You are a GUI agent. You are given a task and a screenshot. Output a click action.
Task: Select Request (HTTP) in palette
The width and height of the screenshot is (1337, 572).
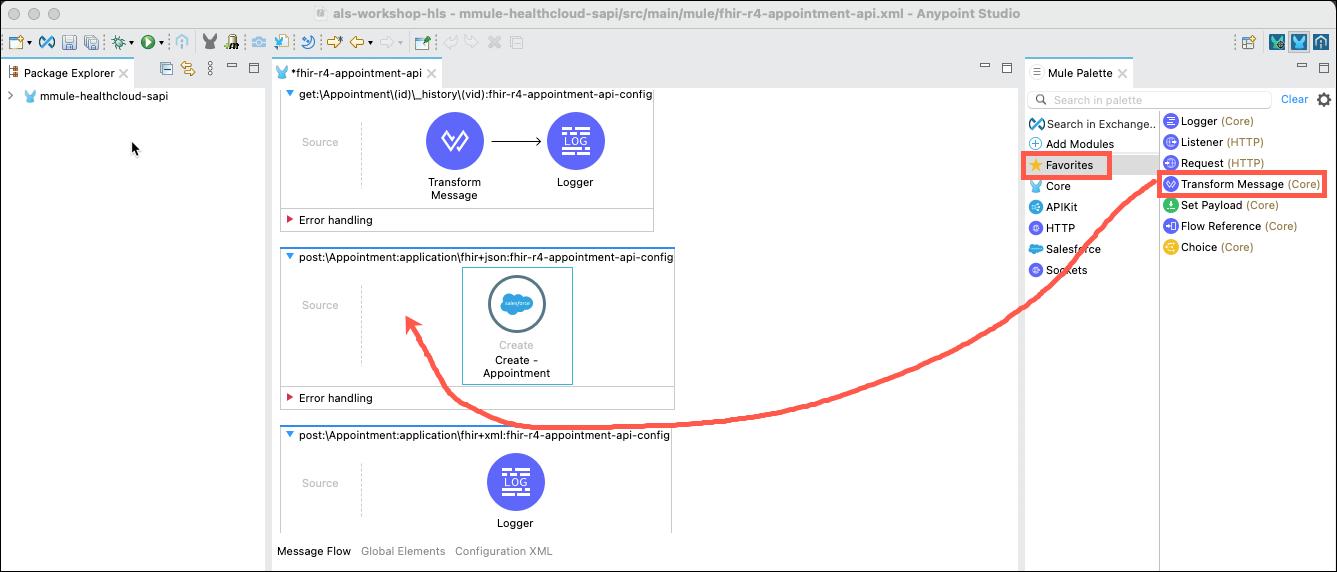1213,163
